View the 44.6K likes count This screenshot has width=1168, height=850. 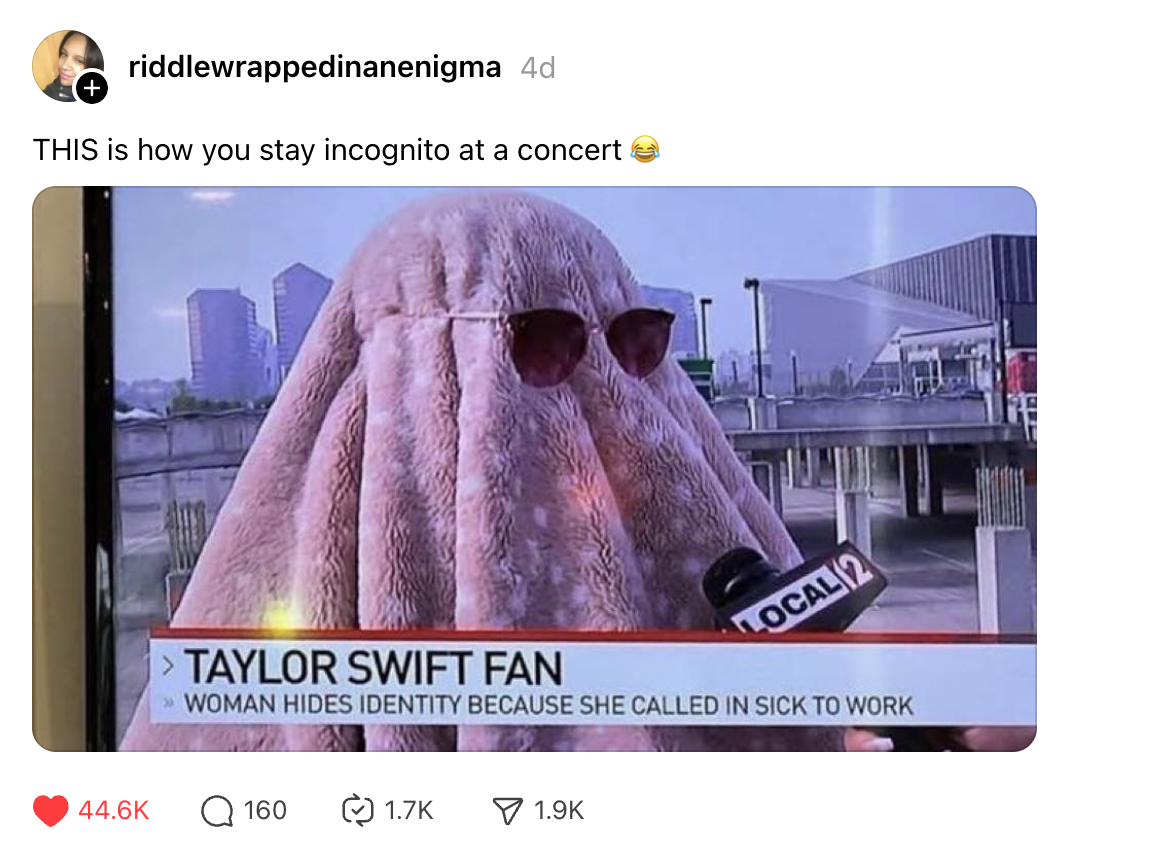point(114,811)
